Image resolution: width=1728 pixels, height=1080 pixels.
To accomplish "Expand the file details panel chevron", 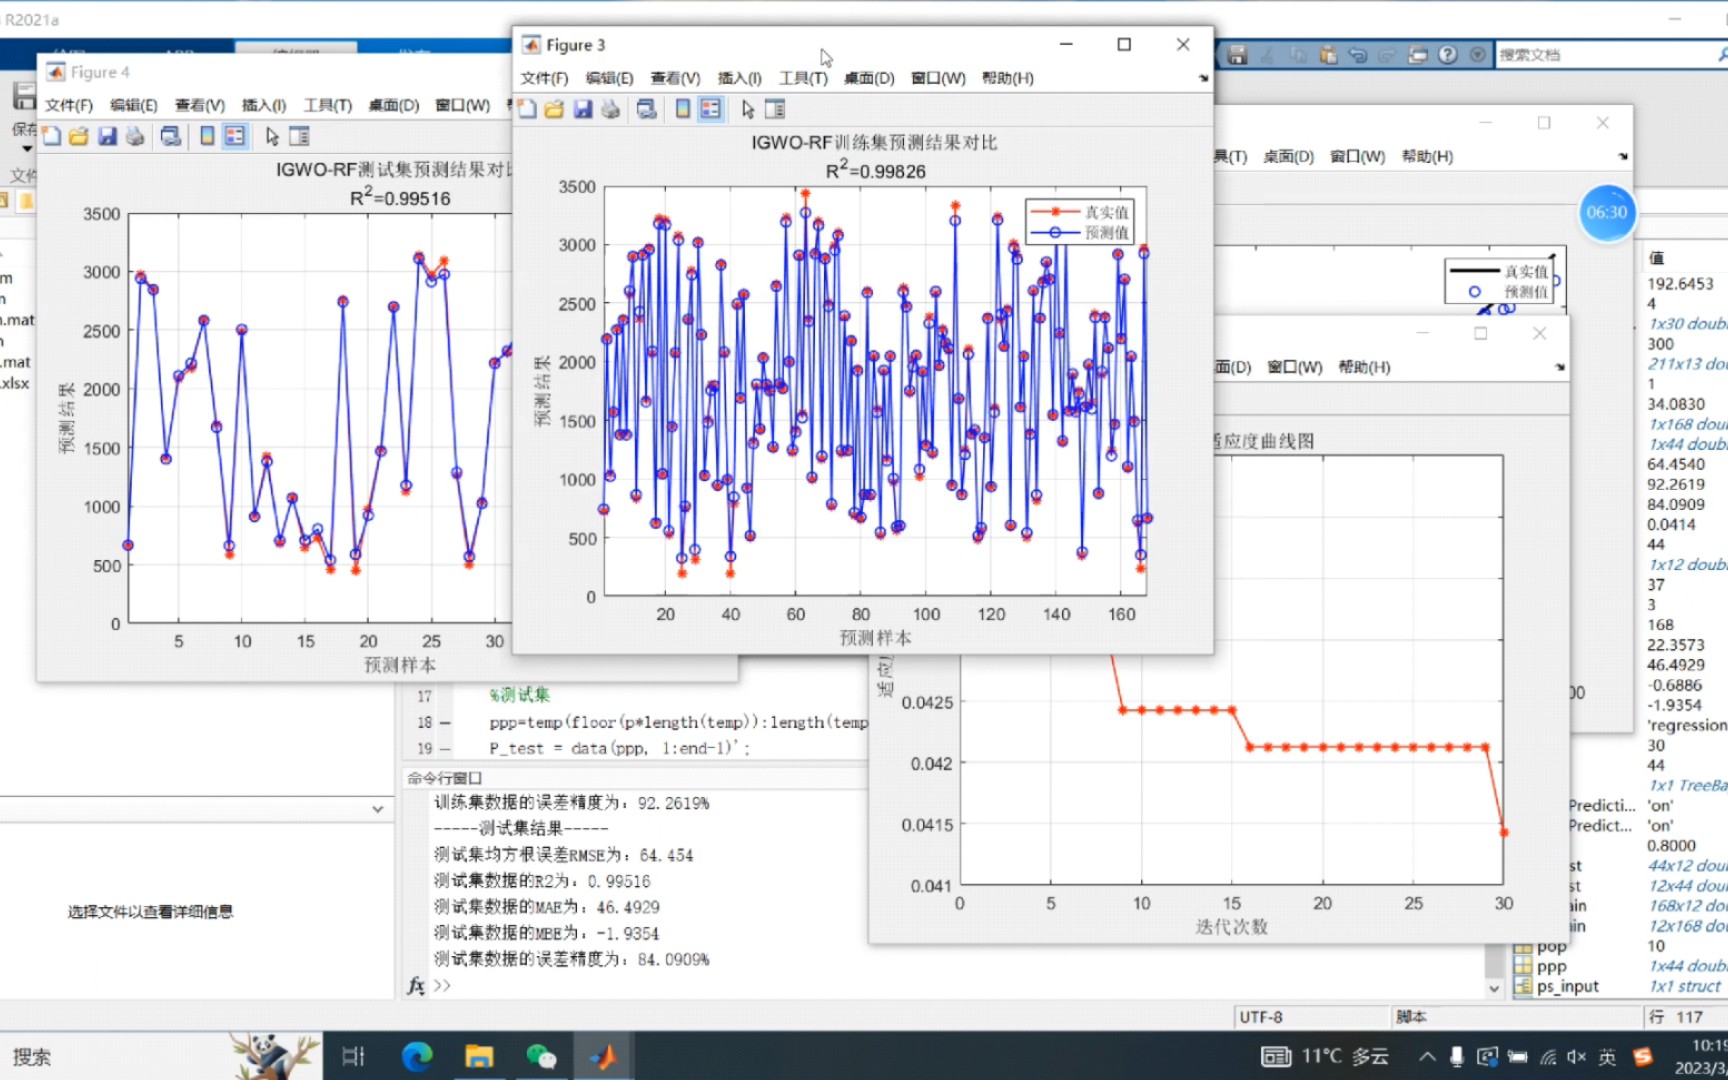I will coord(377,809).
